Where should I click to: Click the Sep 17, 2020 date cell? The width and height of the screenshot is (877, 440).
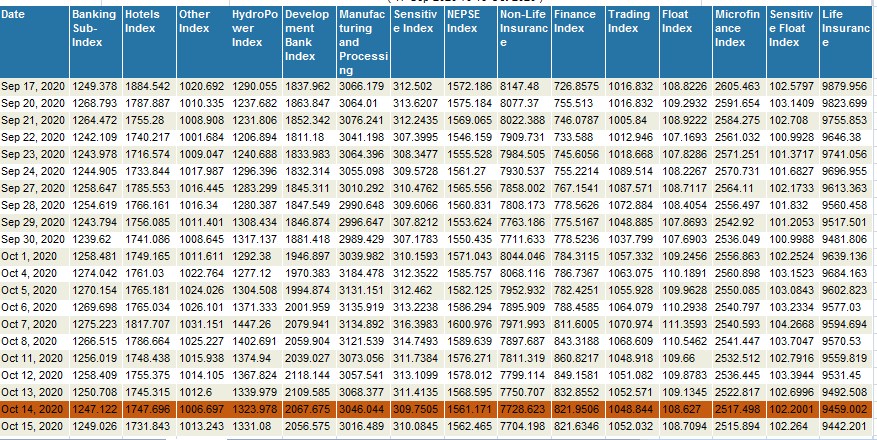coord(33,87)
